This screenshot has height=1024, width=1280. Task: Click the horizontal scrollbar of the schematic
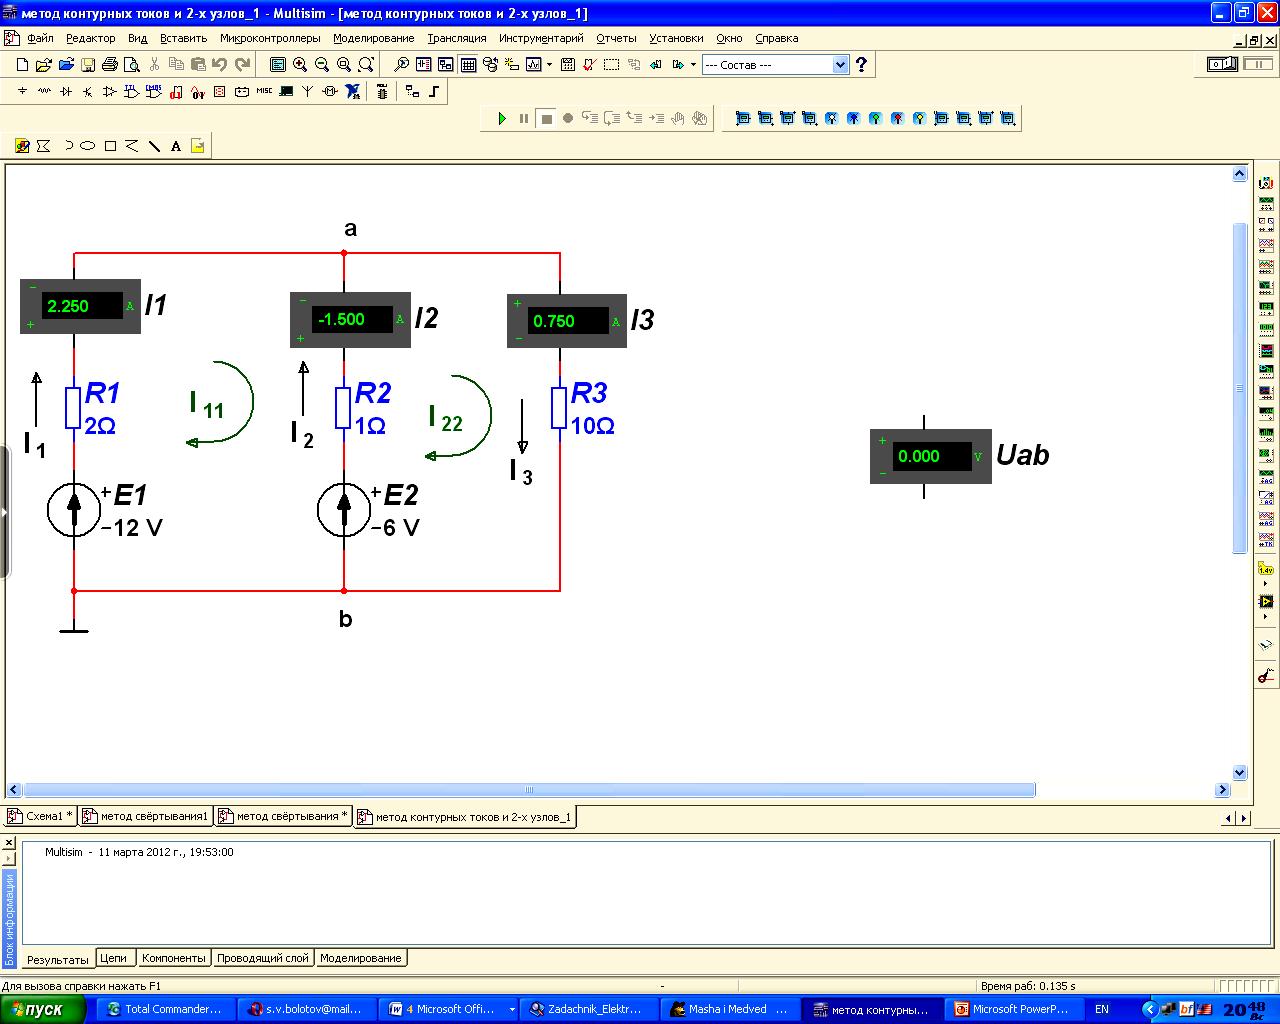(x=528, y=789)
